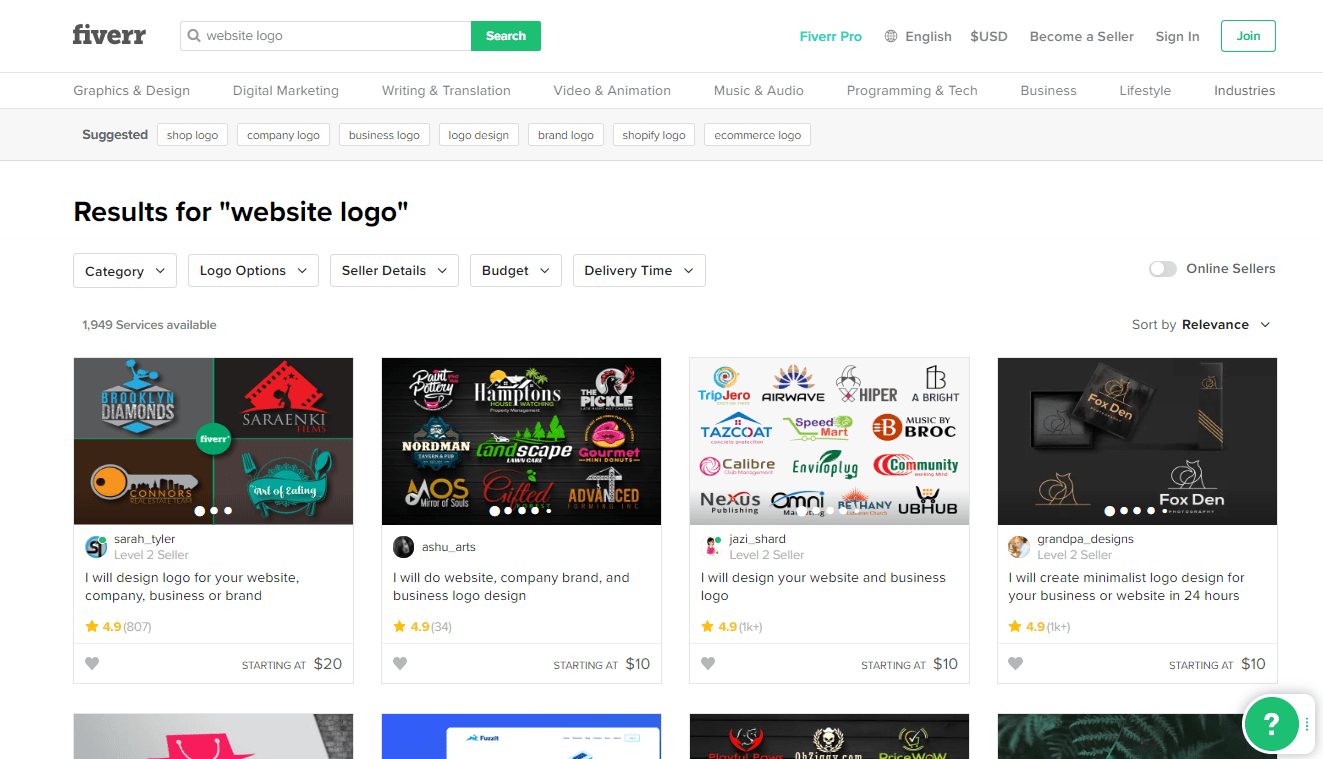Click the sarah_tyler seller name

click(x=144, y=539)
